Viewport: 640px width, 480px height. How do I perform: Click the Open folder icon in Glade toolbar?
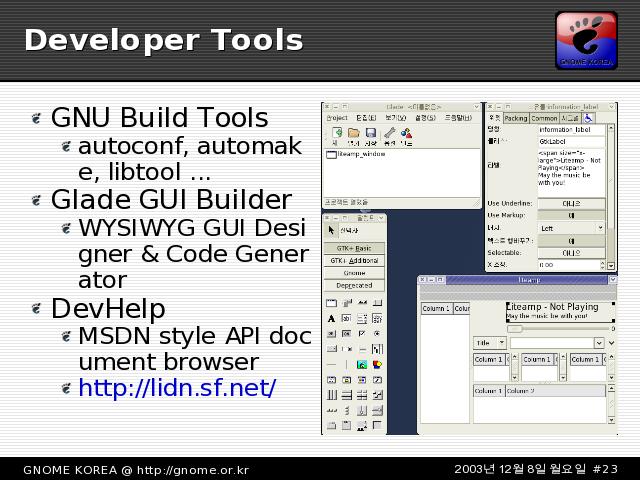(x=354, y=133)
